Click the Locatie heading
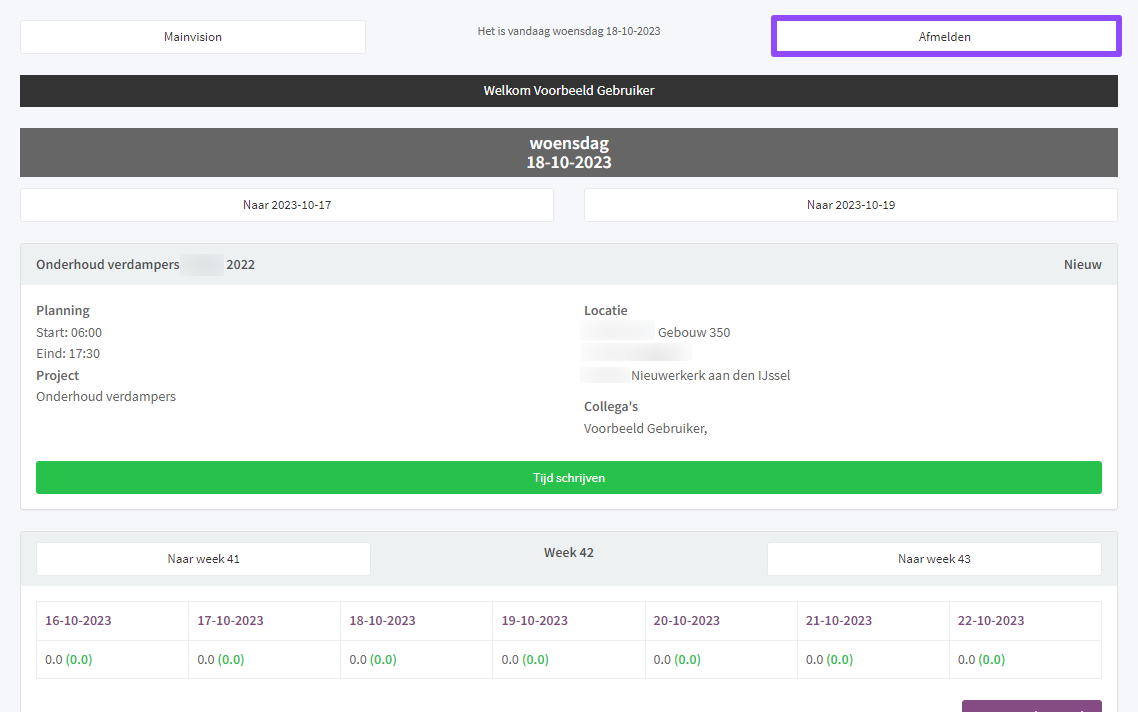This screenshot has width=1138, height=712. pyautogui.click(x=605, y=311)
